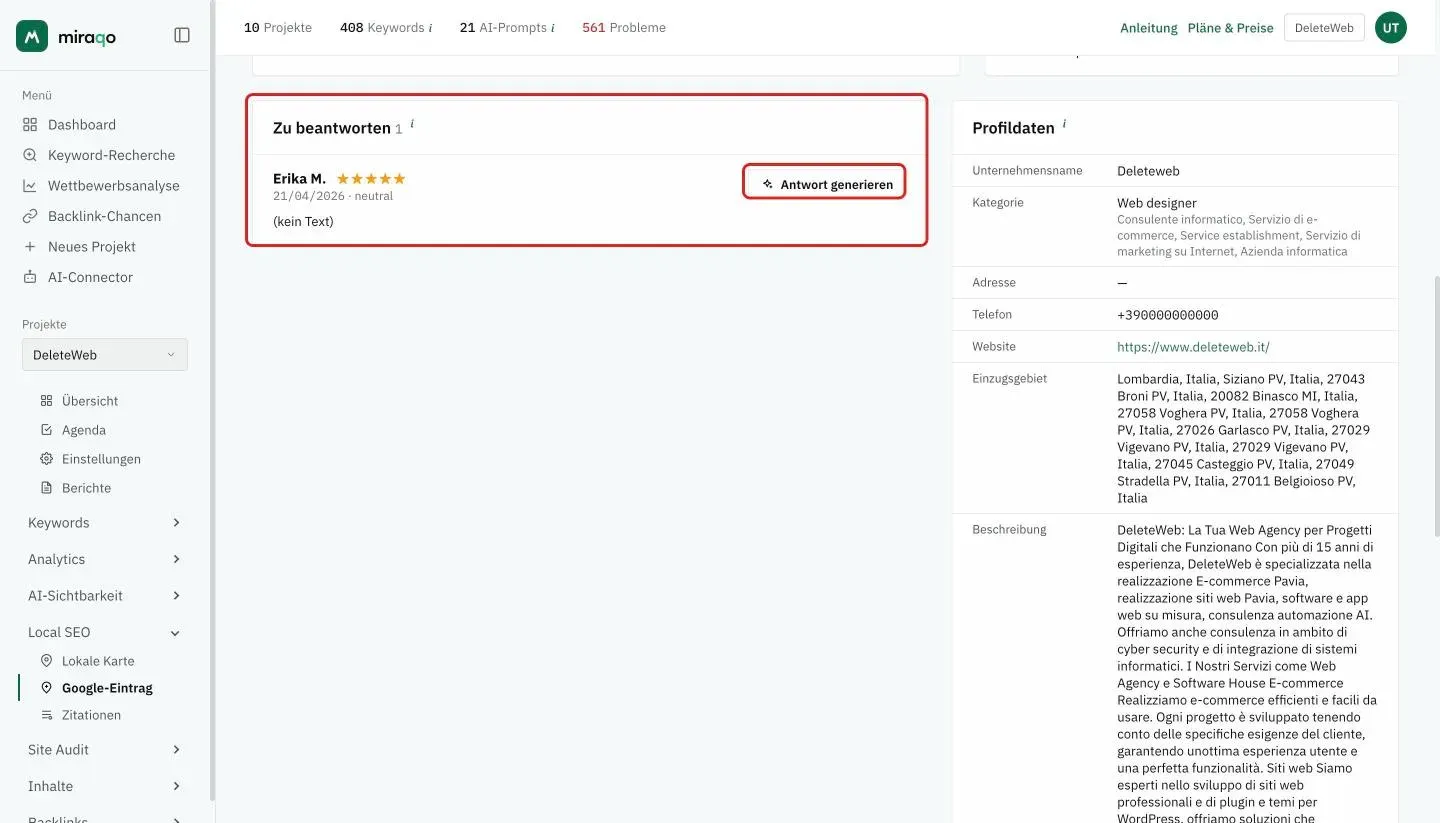Screen dimensions: 1440x823
Task: Open the Anleitung link in header
Action: [1149, 28]
